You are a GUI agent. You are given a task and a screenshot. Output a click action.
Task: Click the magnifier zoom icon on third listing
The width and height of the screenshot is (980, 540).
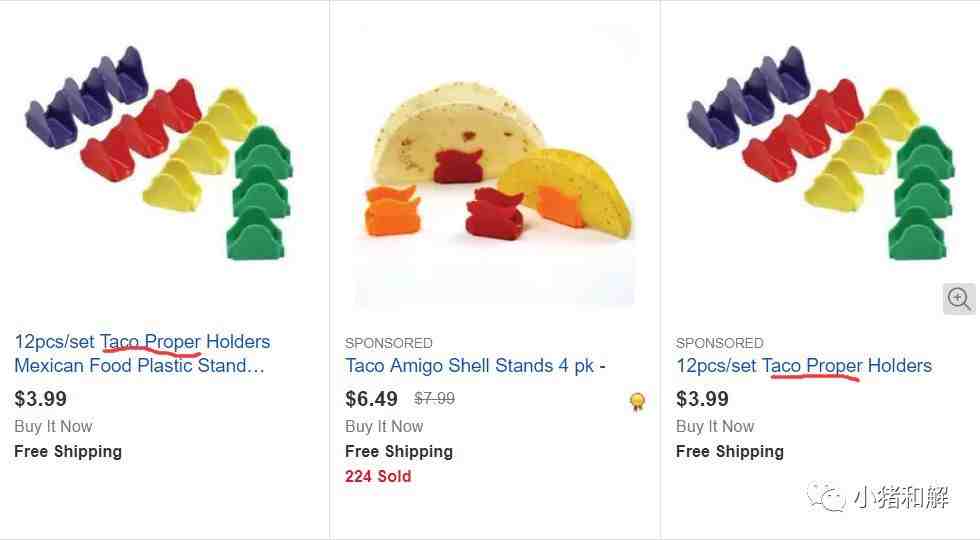[x=959, y=299]
